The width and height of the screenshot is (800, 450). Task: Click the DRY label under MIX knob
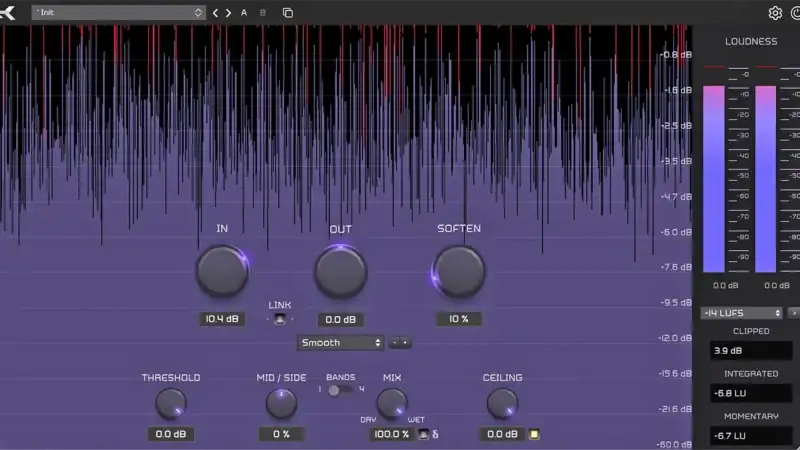368,420
